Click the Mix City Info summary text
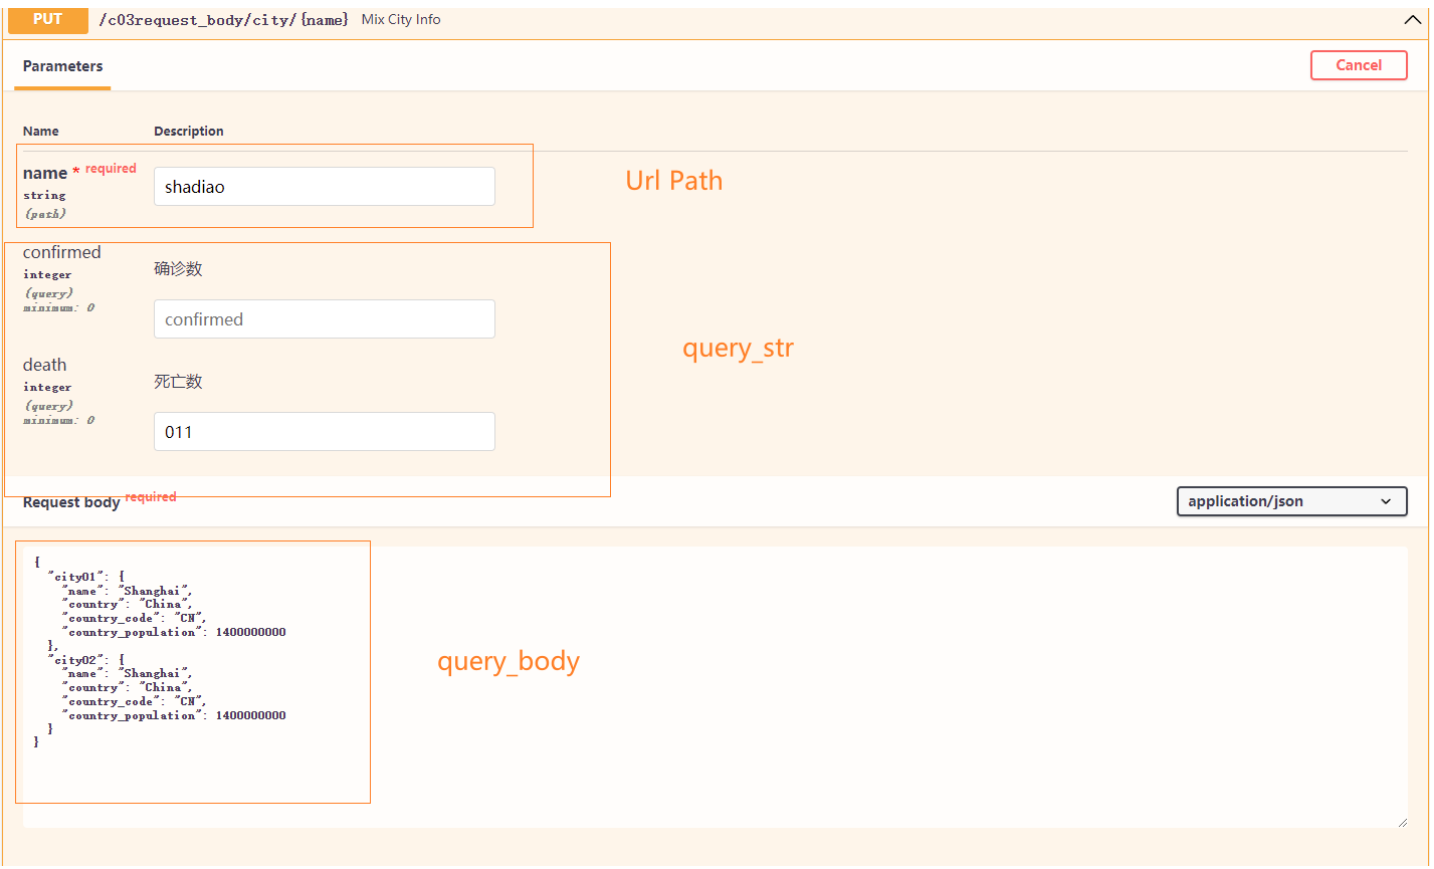Image resolution: width=1434 pixels, height=869 pixels. coord(401,20)
